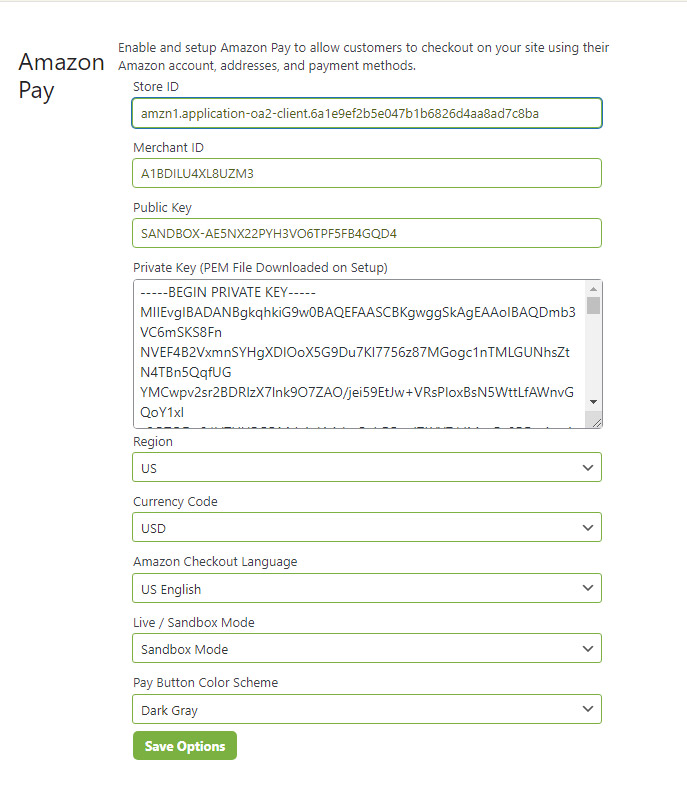Open the Region dropdown

pos(366,467)
